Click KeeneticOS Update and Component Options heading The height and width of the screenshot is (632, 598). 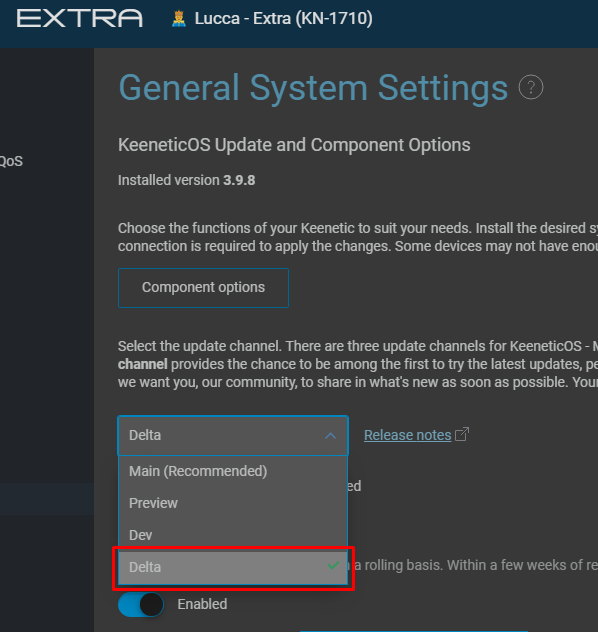click(x=294, y=145)
